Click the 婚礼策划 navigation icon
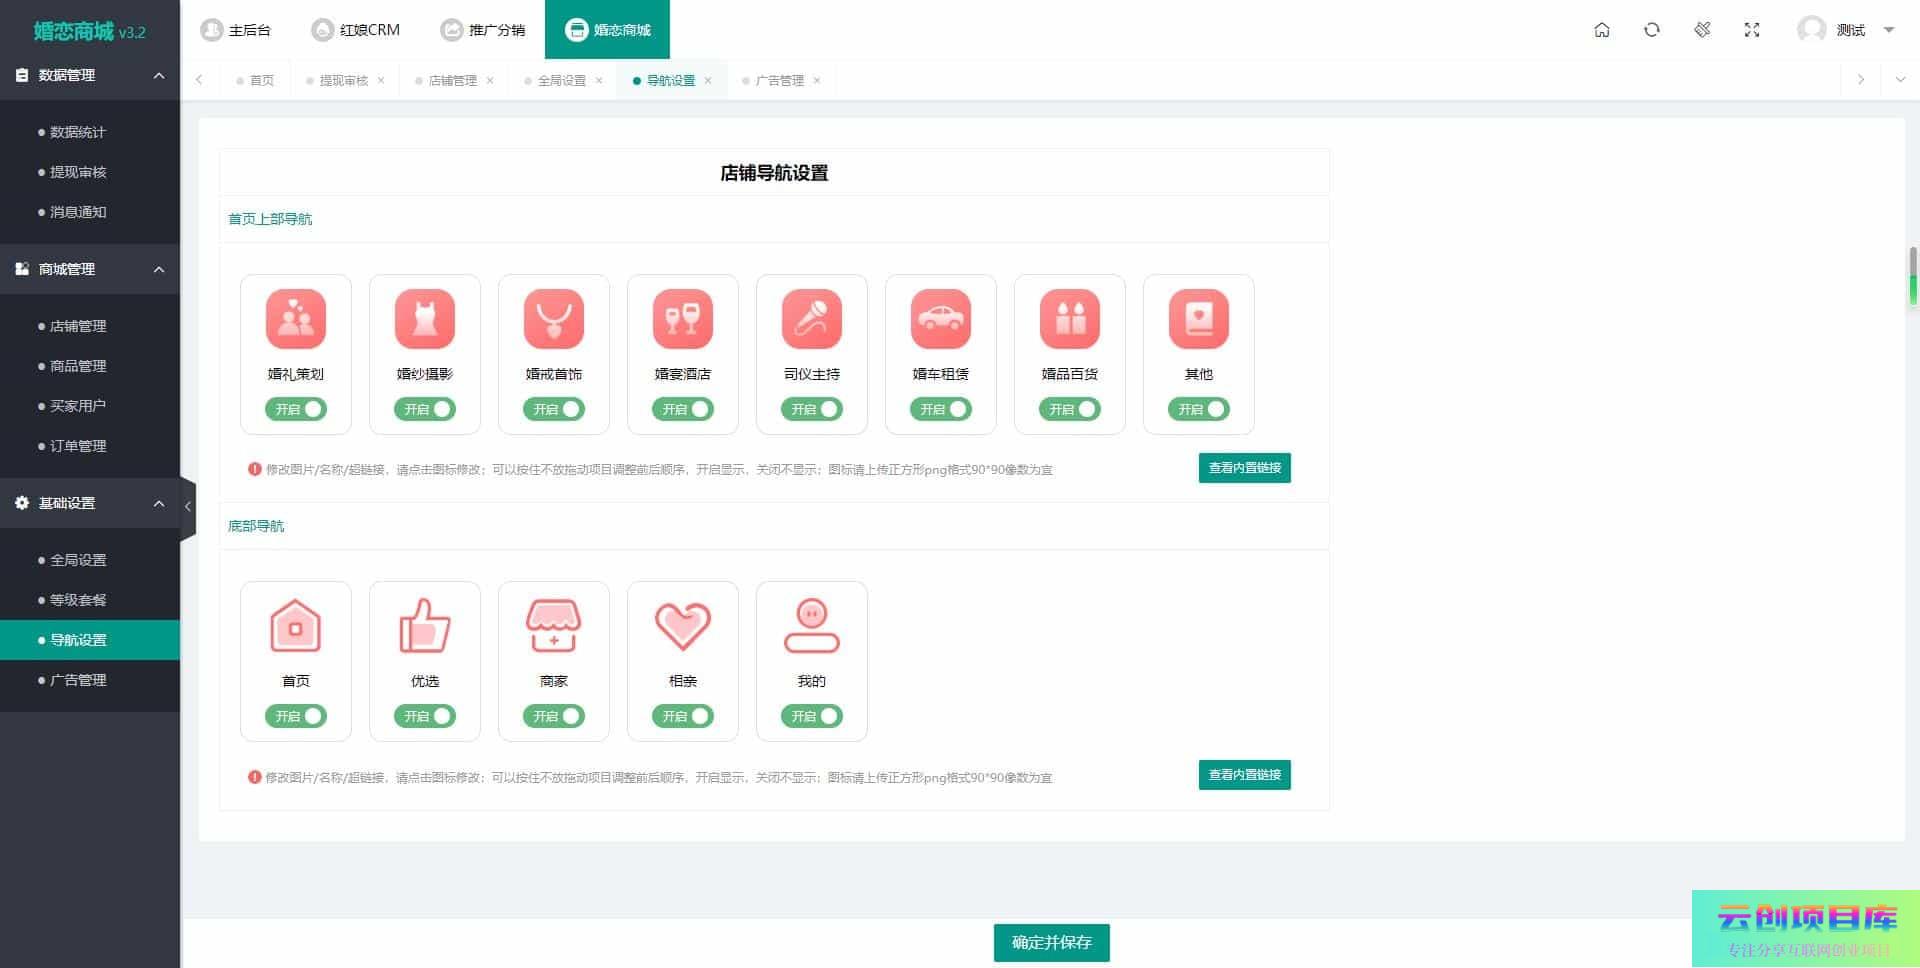This screenshot has height=968, width=1920. tap(296, 319)
